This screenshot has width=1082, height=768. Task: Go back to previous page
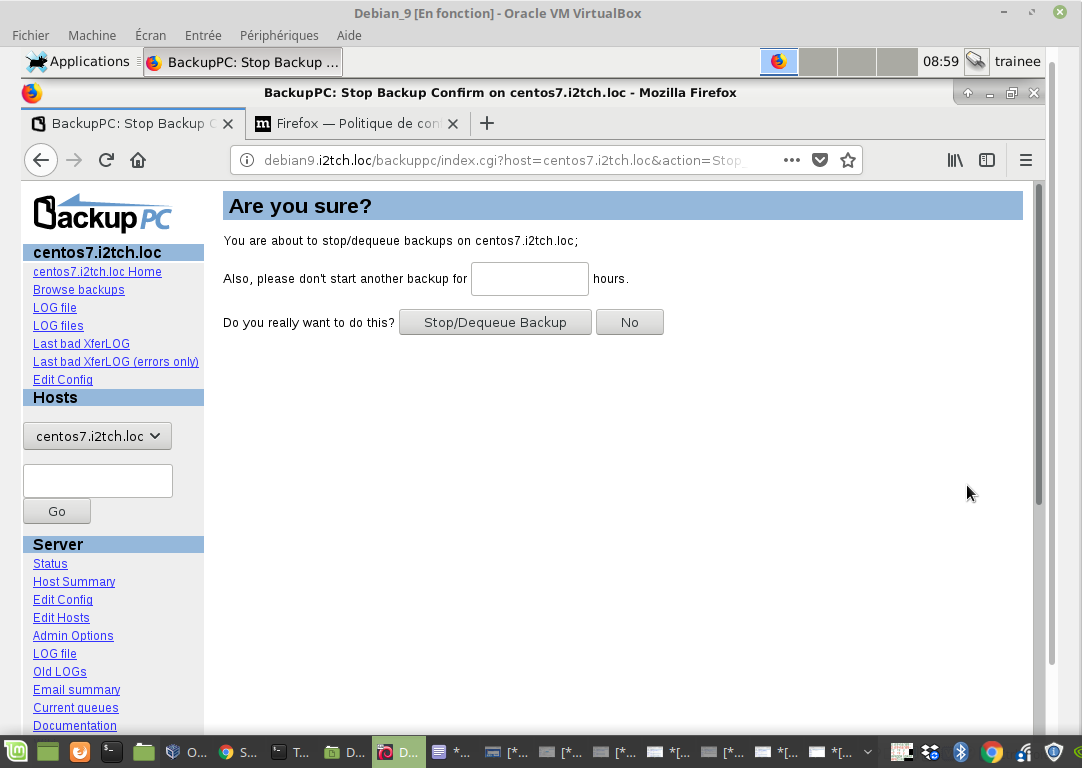(x=40, y=160)
